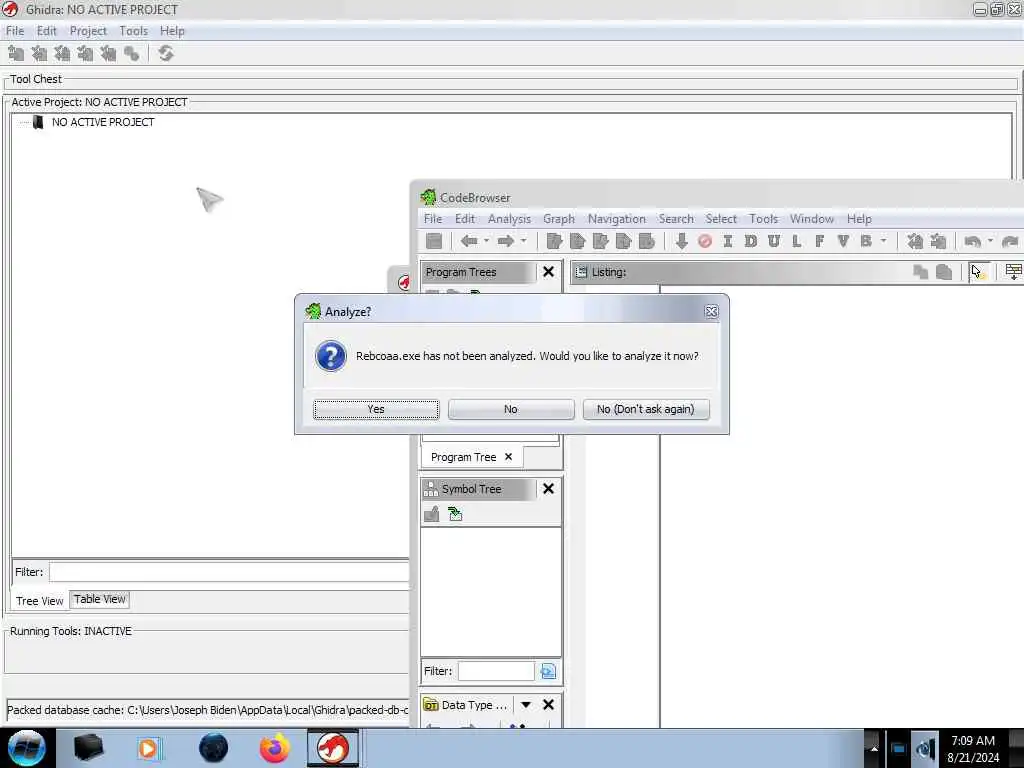Open the bookmark type dropdown arrow after B
Image resolution: width=1024 pixels, height=768 pixels.
click(884, 241)
